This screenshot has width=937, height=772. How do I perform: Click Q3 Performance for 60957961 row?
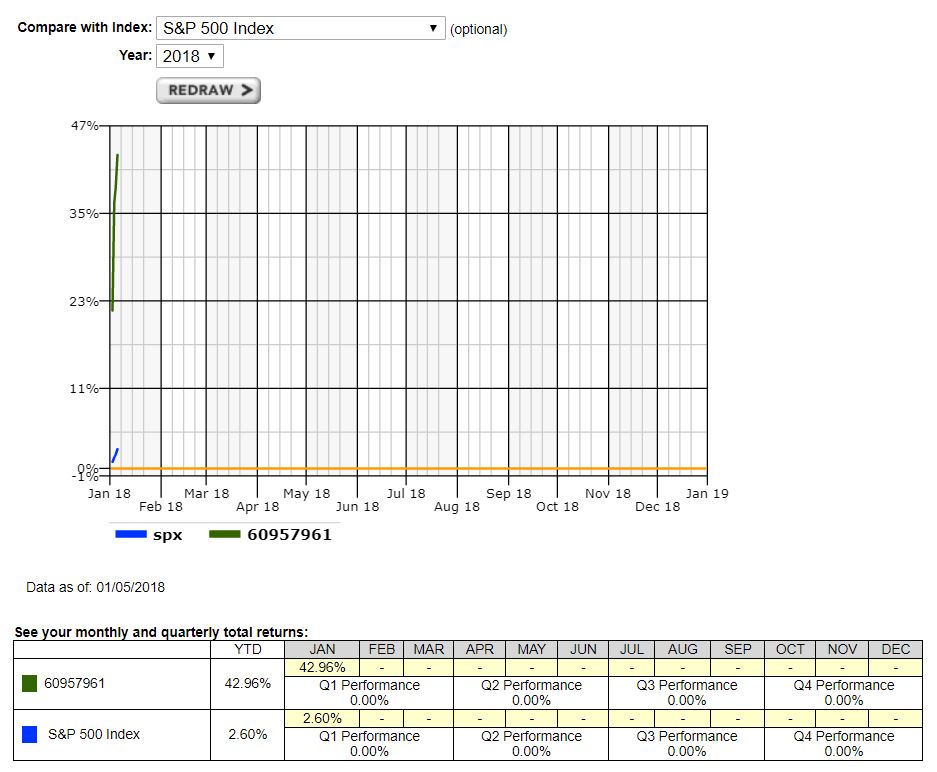click(x=686, y=693)
